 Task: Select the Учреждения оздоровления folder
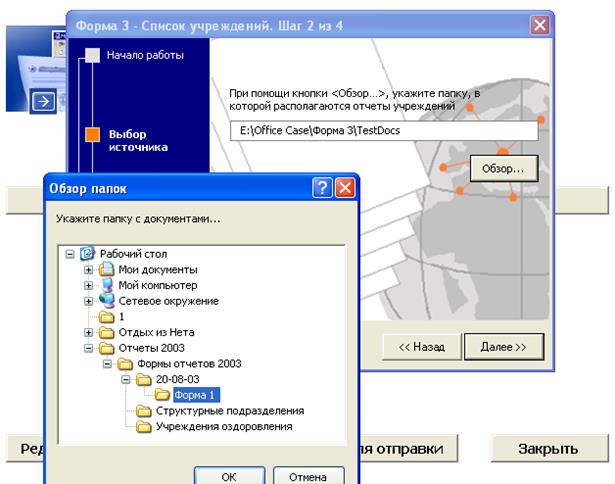224,426
